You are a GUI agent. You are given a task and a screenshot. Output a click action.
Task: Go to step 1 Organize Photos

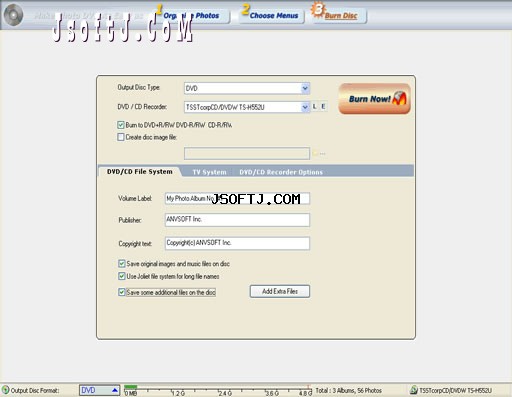coord(192,15)
